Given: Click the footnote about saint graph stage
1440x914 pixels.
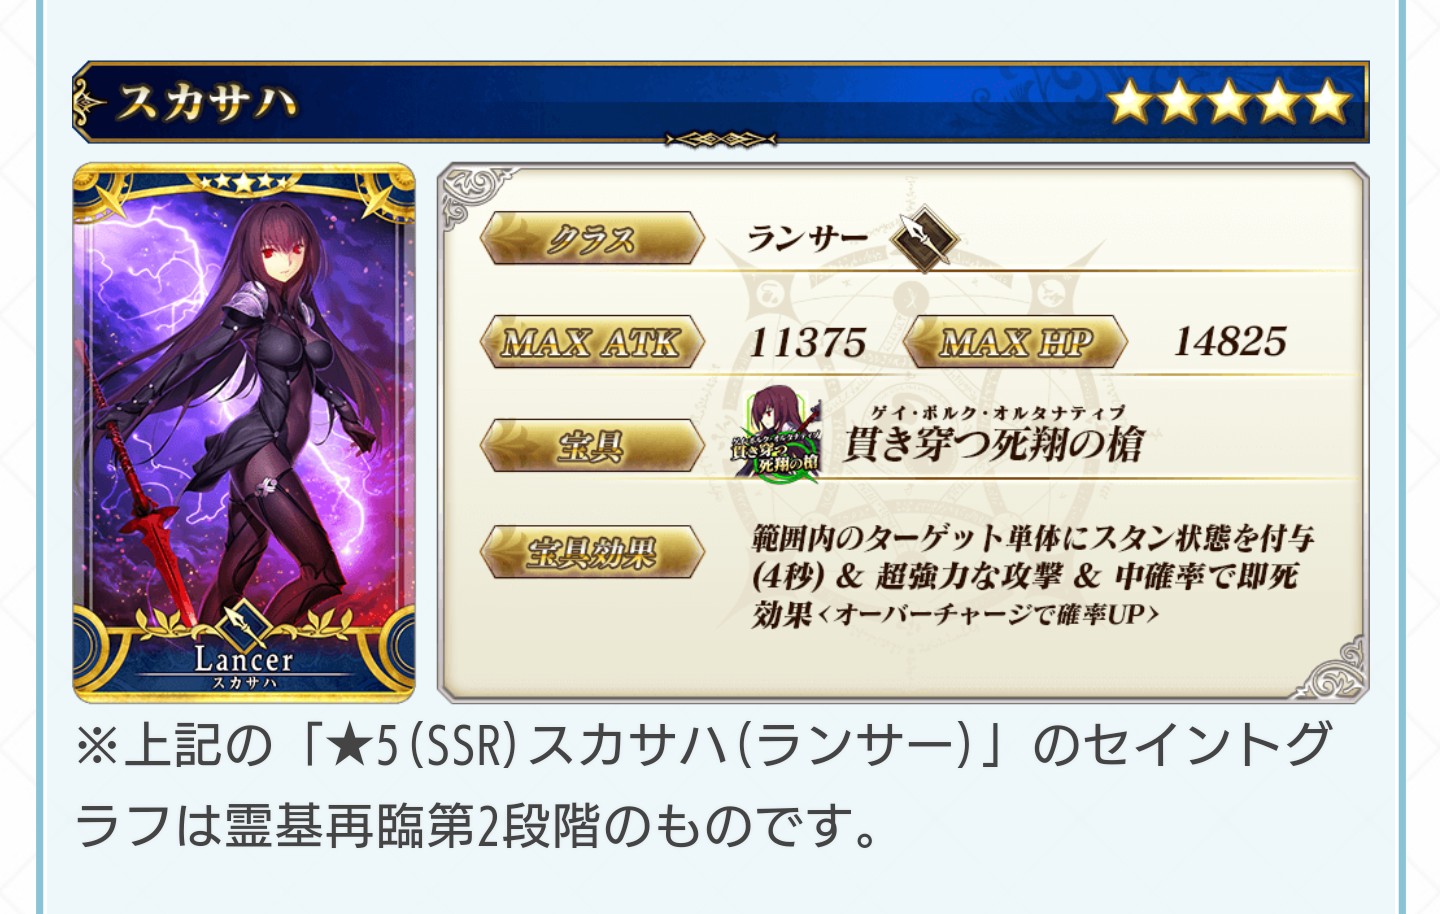Looking at the screenshot, I should tap(704, 786).
